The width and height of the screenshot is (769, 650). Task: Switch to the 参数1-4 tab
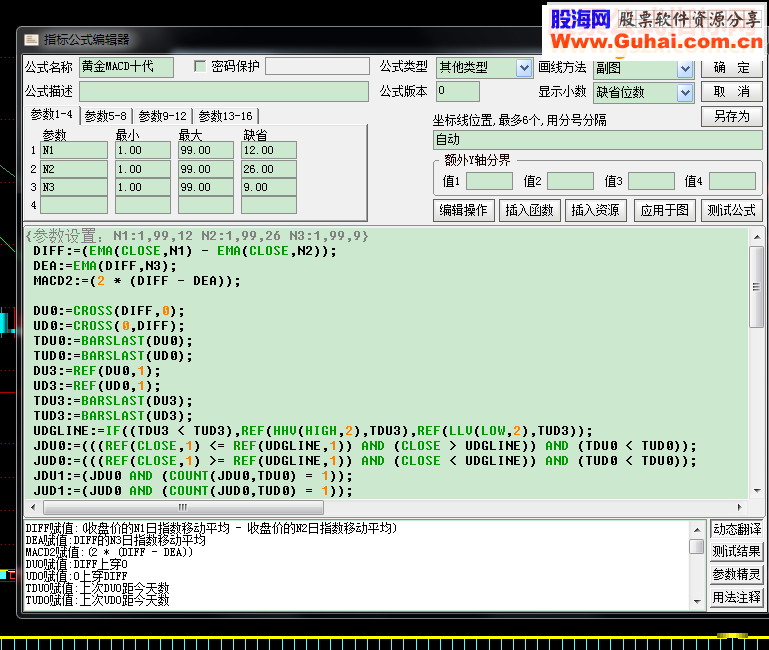point(51,115)
